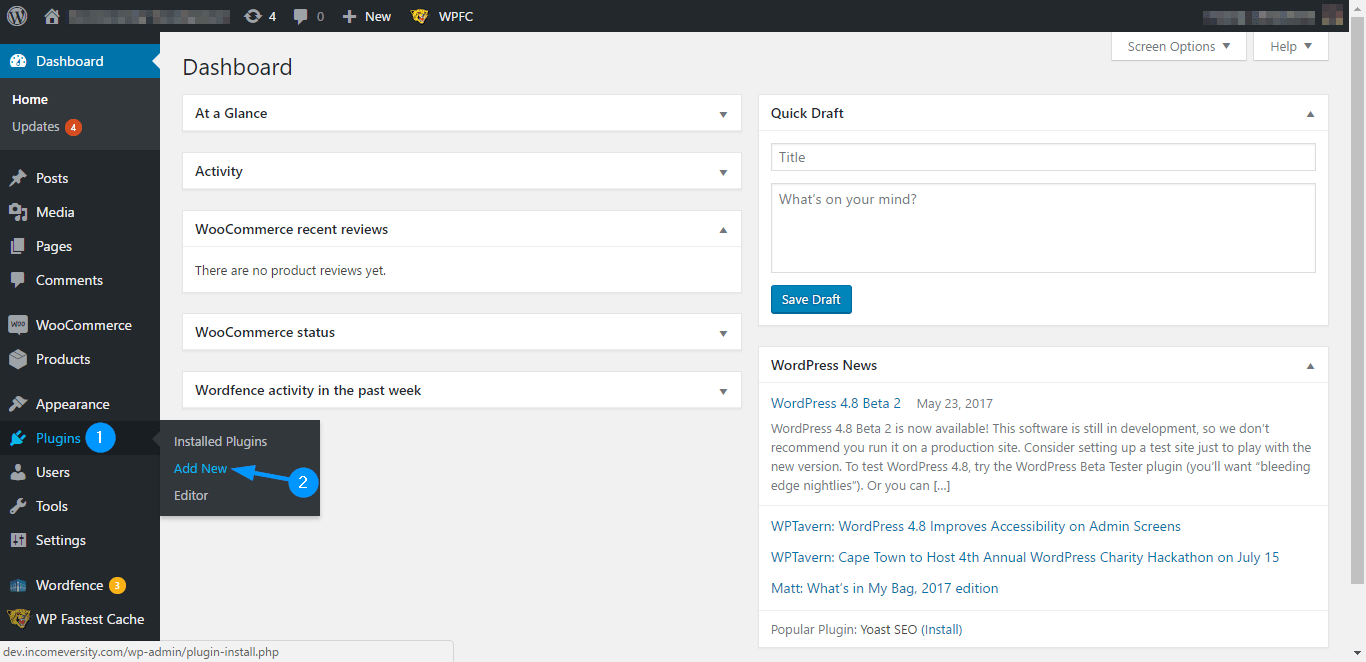Open the updates icon showing 4
Screen dimensions: 1366x662
pyautogui.click(x=253, y=16)
